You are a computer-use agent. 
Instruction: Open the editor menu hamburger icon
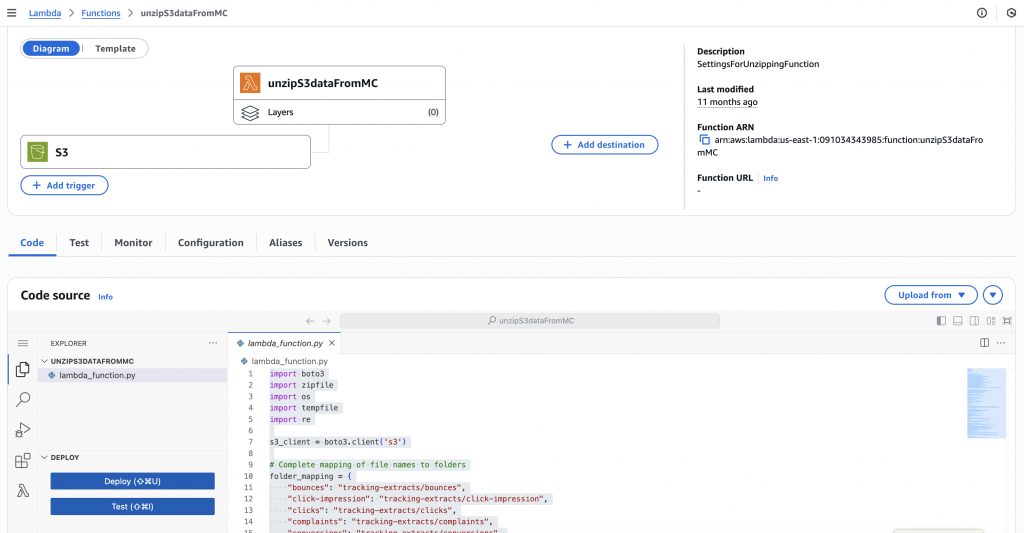pyautogui.click(x=23, y=343)
